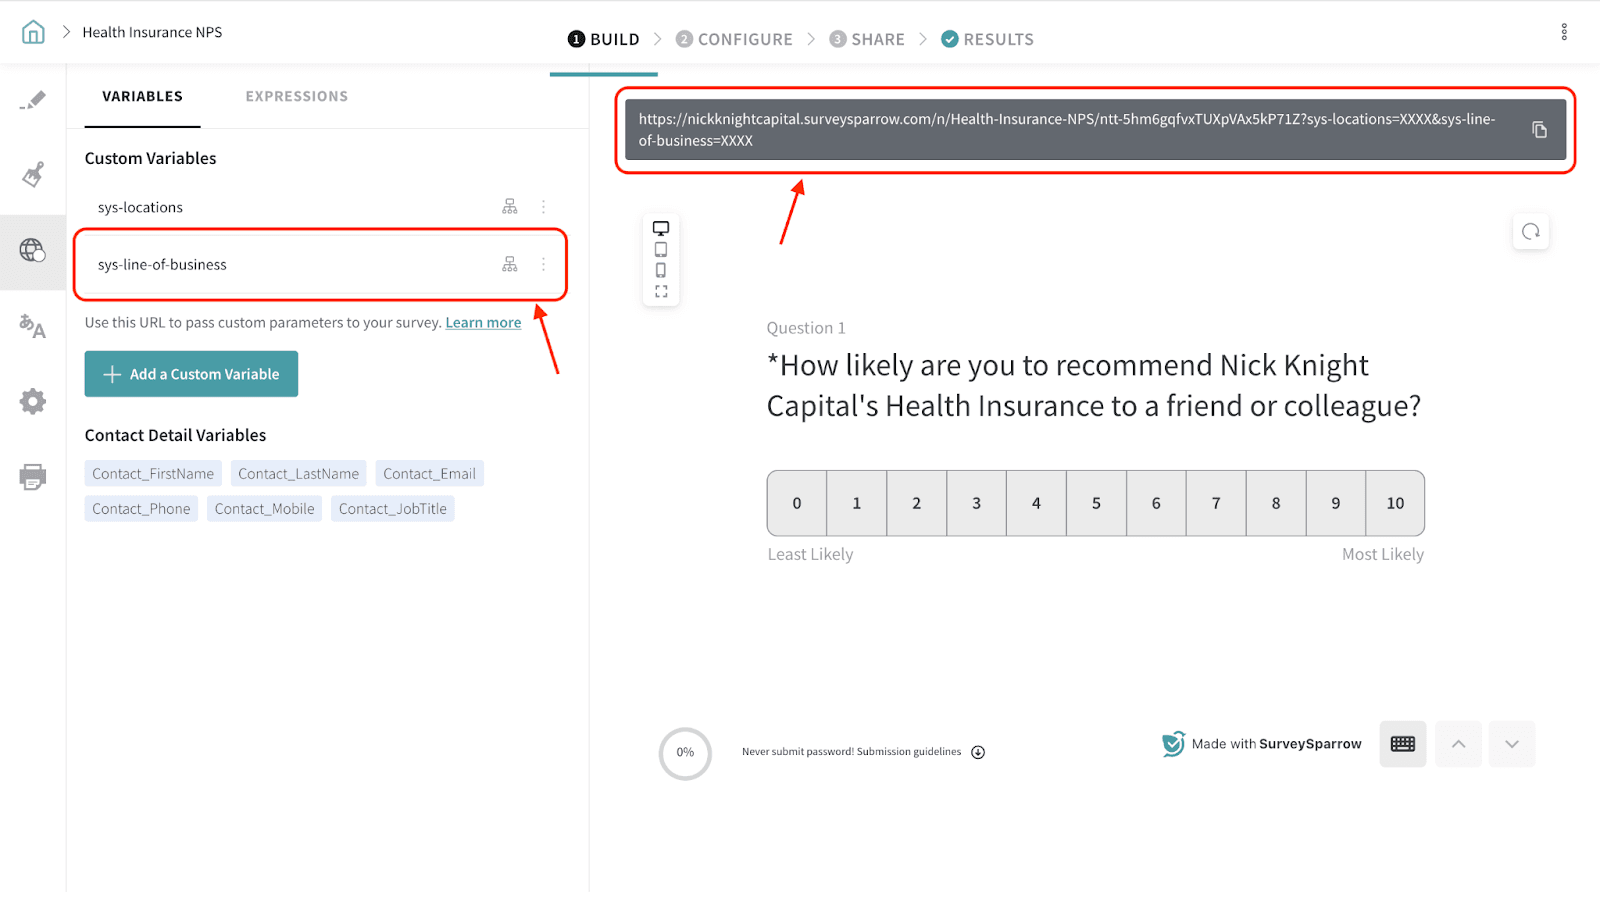This screenshot has height=905, width=1600.
Task: Copy the survey URL with copy icon
Action: [x=1539, y=130]
